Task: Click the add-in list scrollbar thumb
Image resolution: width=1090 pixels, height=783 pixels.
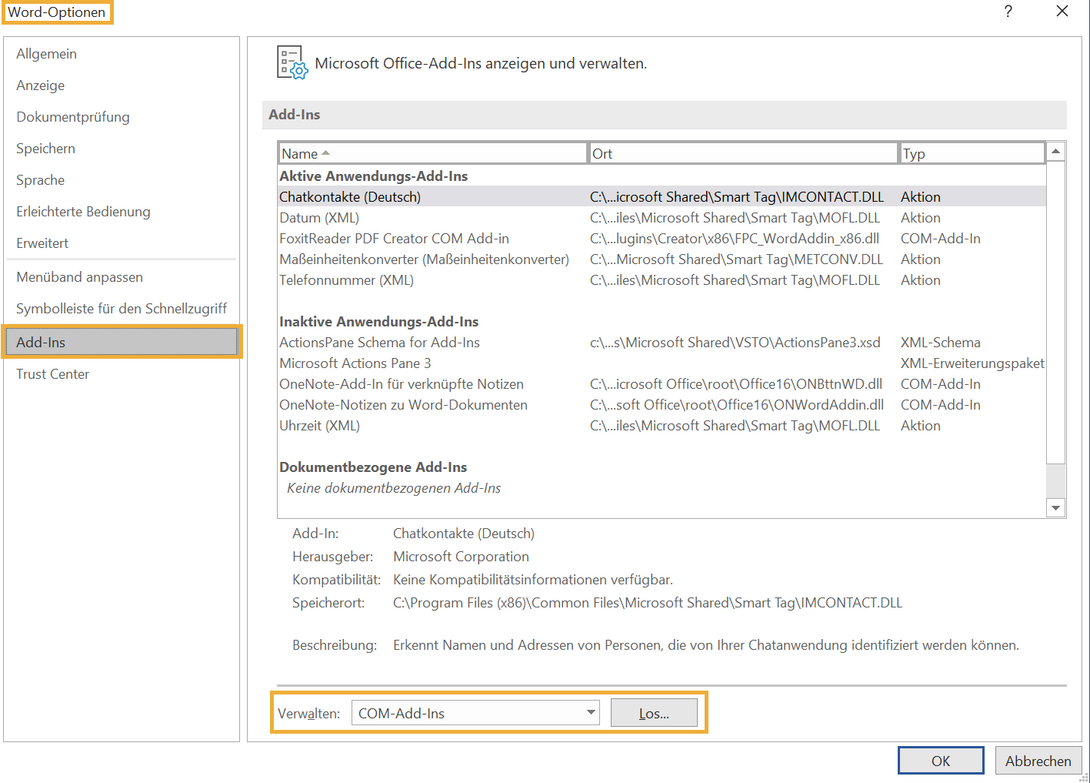Action: tap(1055, 312)
